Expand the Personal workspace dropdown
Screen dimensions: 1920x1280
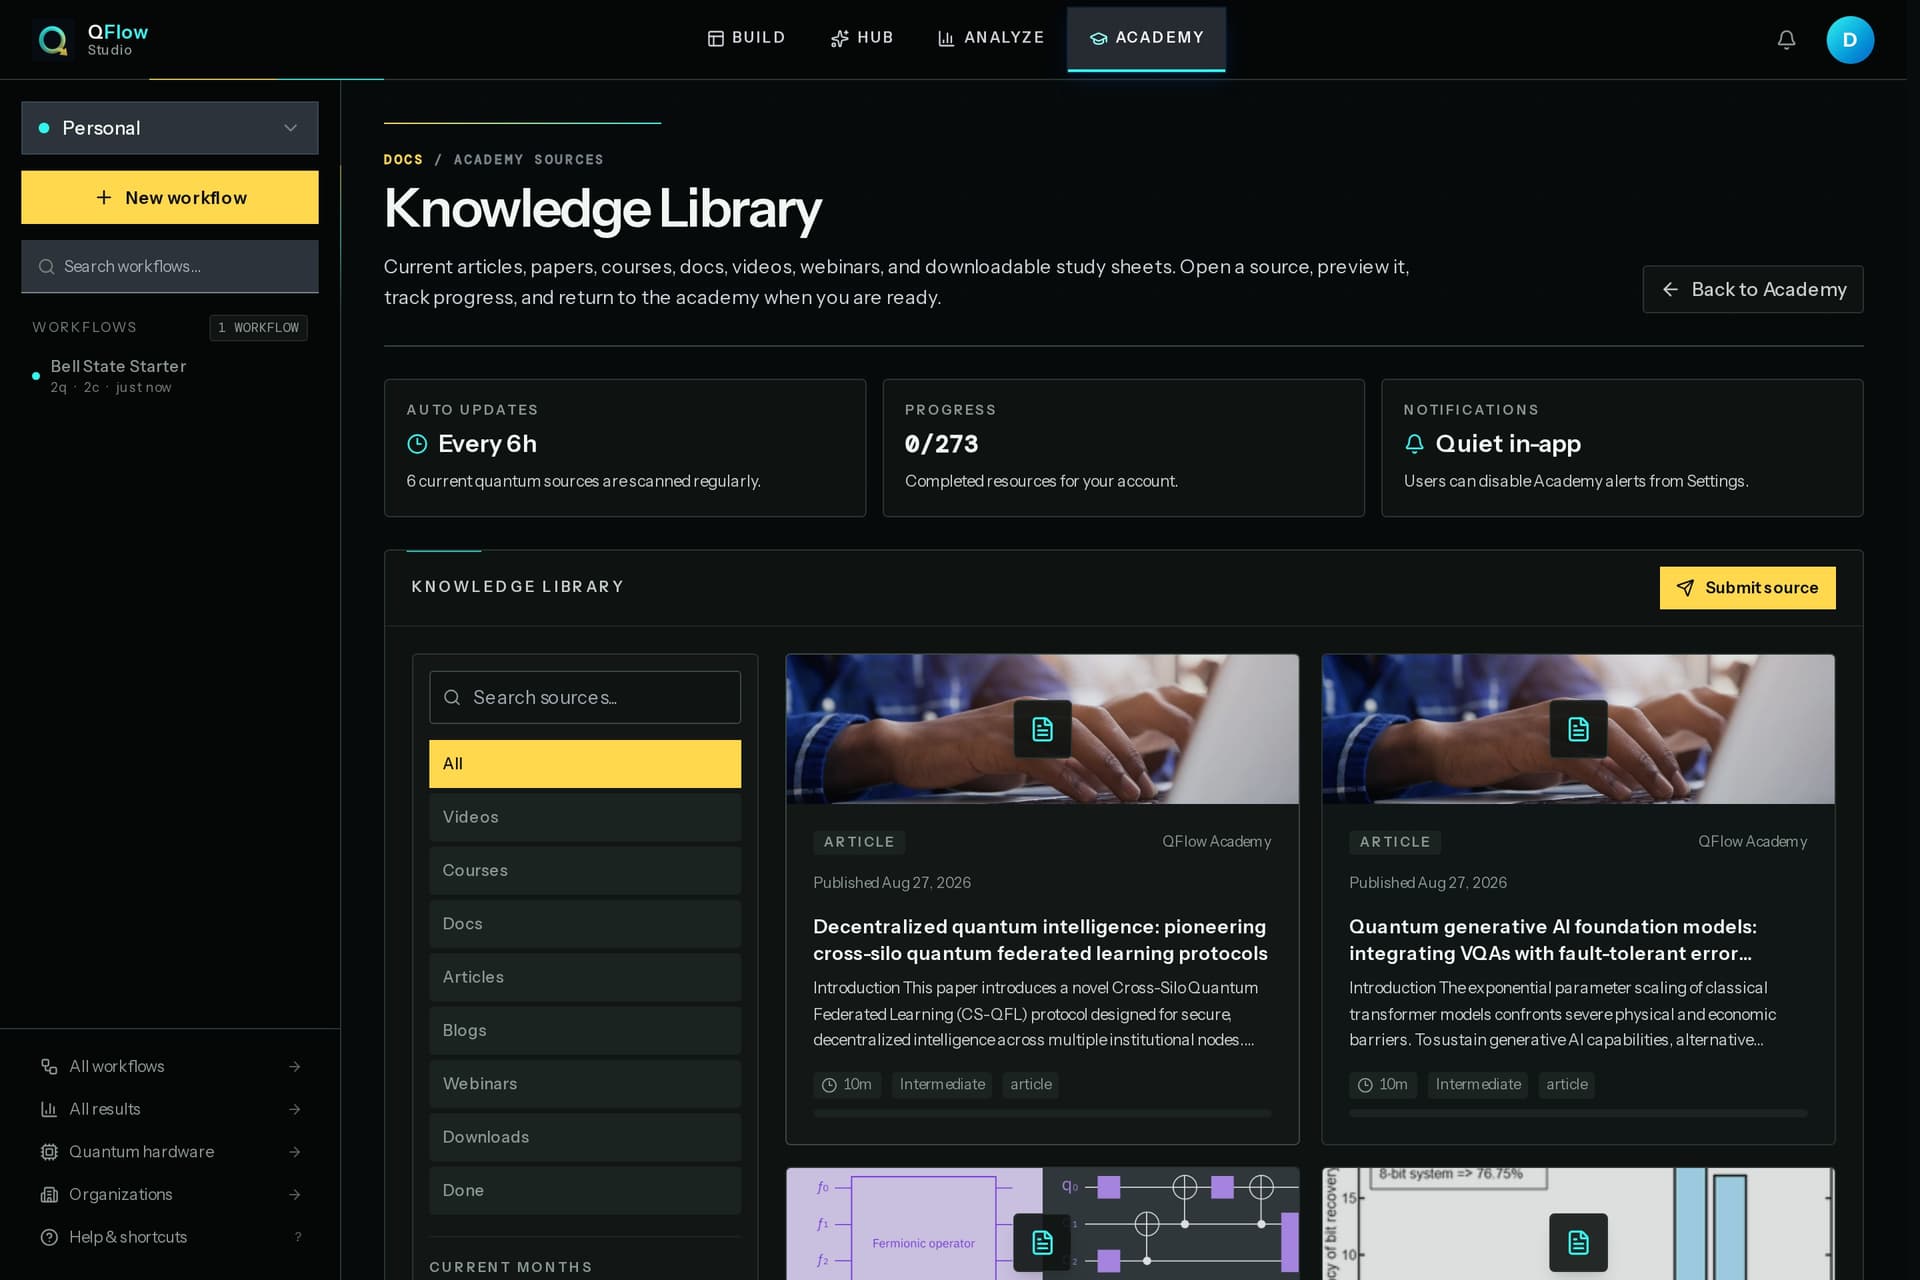tap(170, 128)
